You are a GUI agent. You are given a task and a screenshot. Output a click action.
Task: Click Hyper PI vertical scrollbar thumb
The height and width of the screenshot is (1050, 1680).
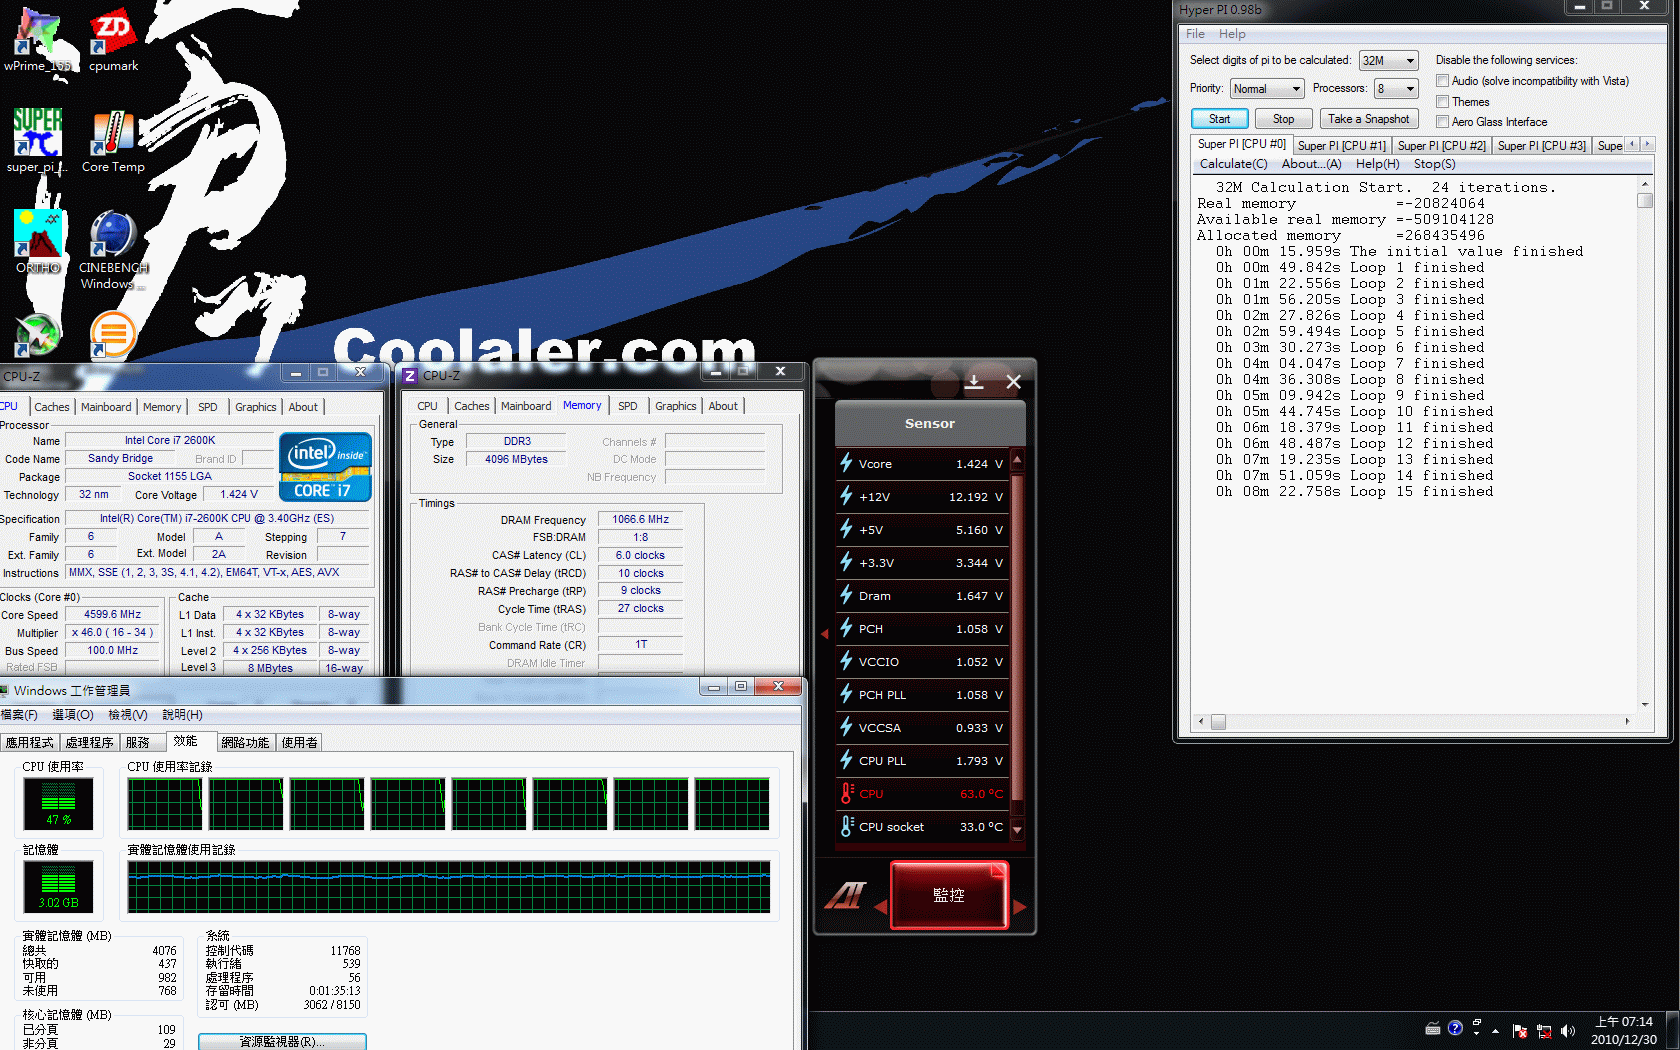click(x=1644, y=201)
